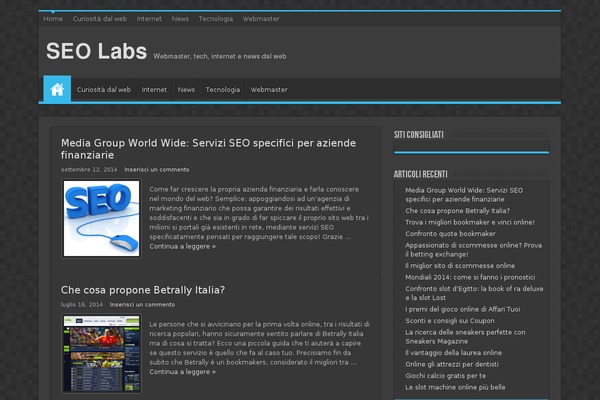This screenshot has height=400, width=600.
Task: Click the blue home icon button
Action: click(x=57, y=89)
